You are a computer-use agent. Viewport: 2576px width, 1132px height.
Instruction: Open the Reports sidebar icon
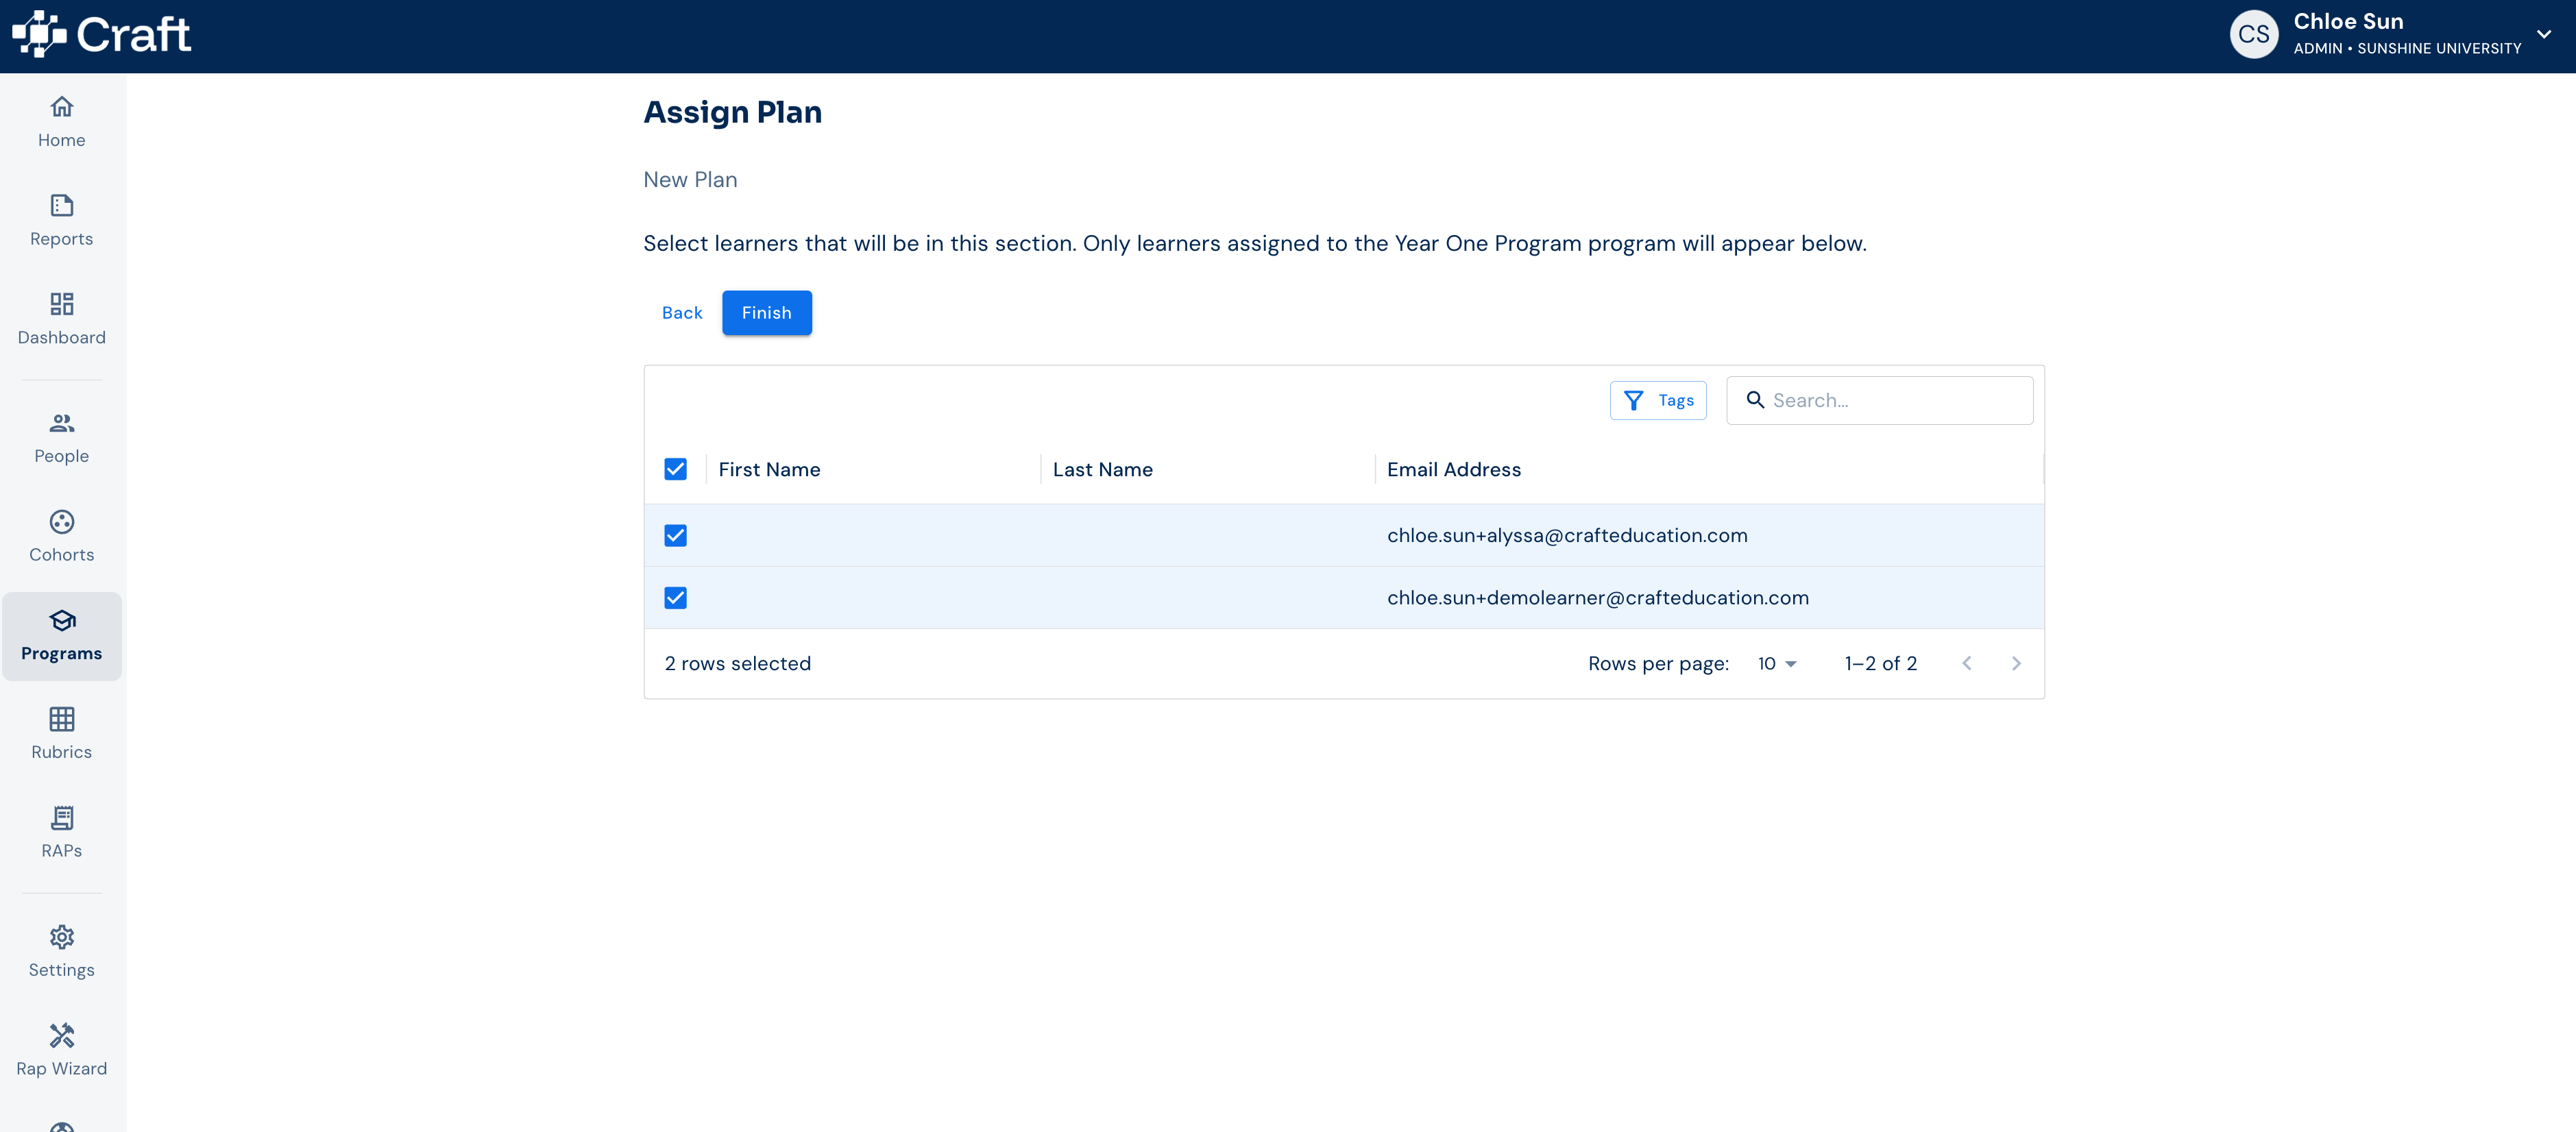pyautogui.click(x=61, y=205)
